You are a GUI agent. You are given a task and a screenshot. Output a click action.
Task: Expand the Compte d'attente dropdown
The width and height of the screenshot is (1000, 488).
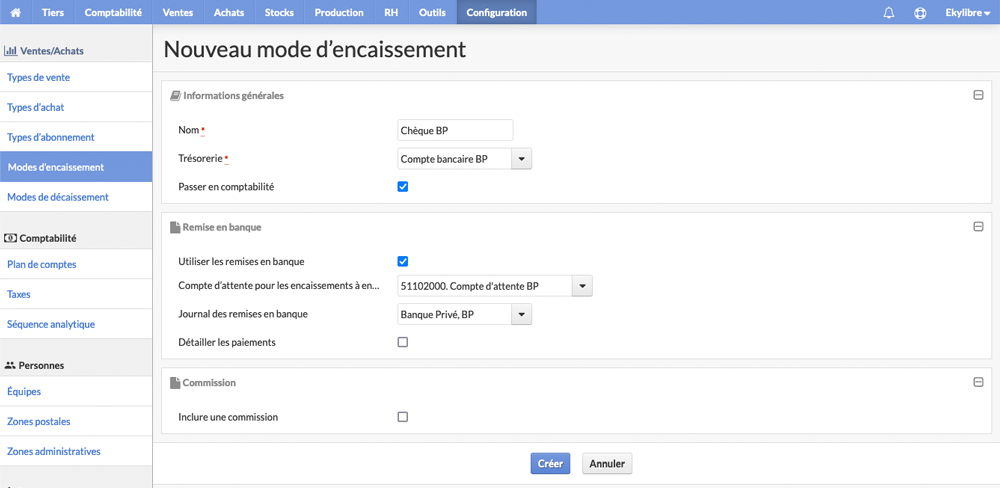582,286
